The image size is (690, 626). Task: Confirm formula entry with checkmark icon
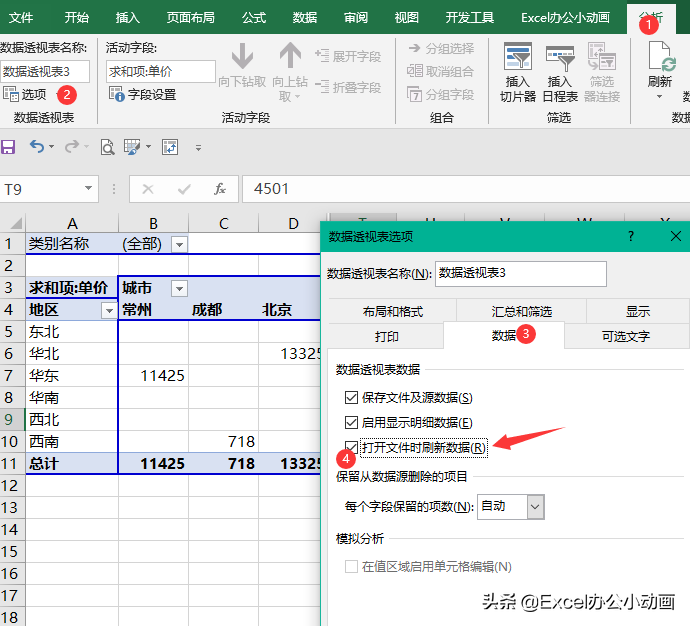[x=184, y=189]
